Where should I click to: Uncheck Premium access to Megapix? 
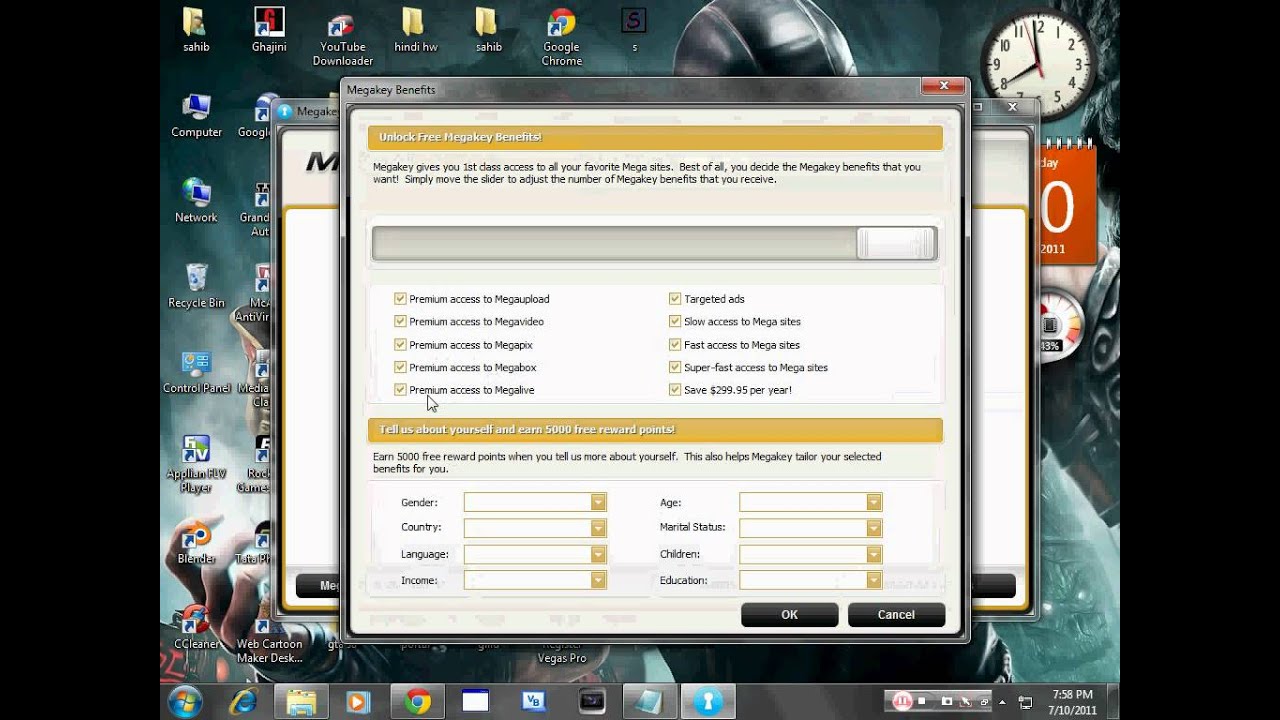pos(400,344)
